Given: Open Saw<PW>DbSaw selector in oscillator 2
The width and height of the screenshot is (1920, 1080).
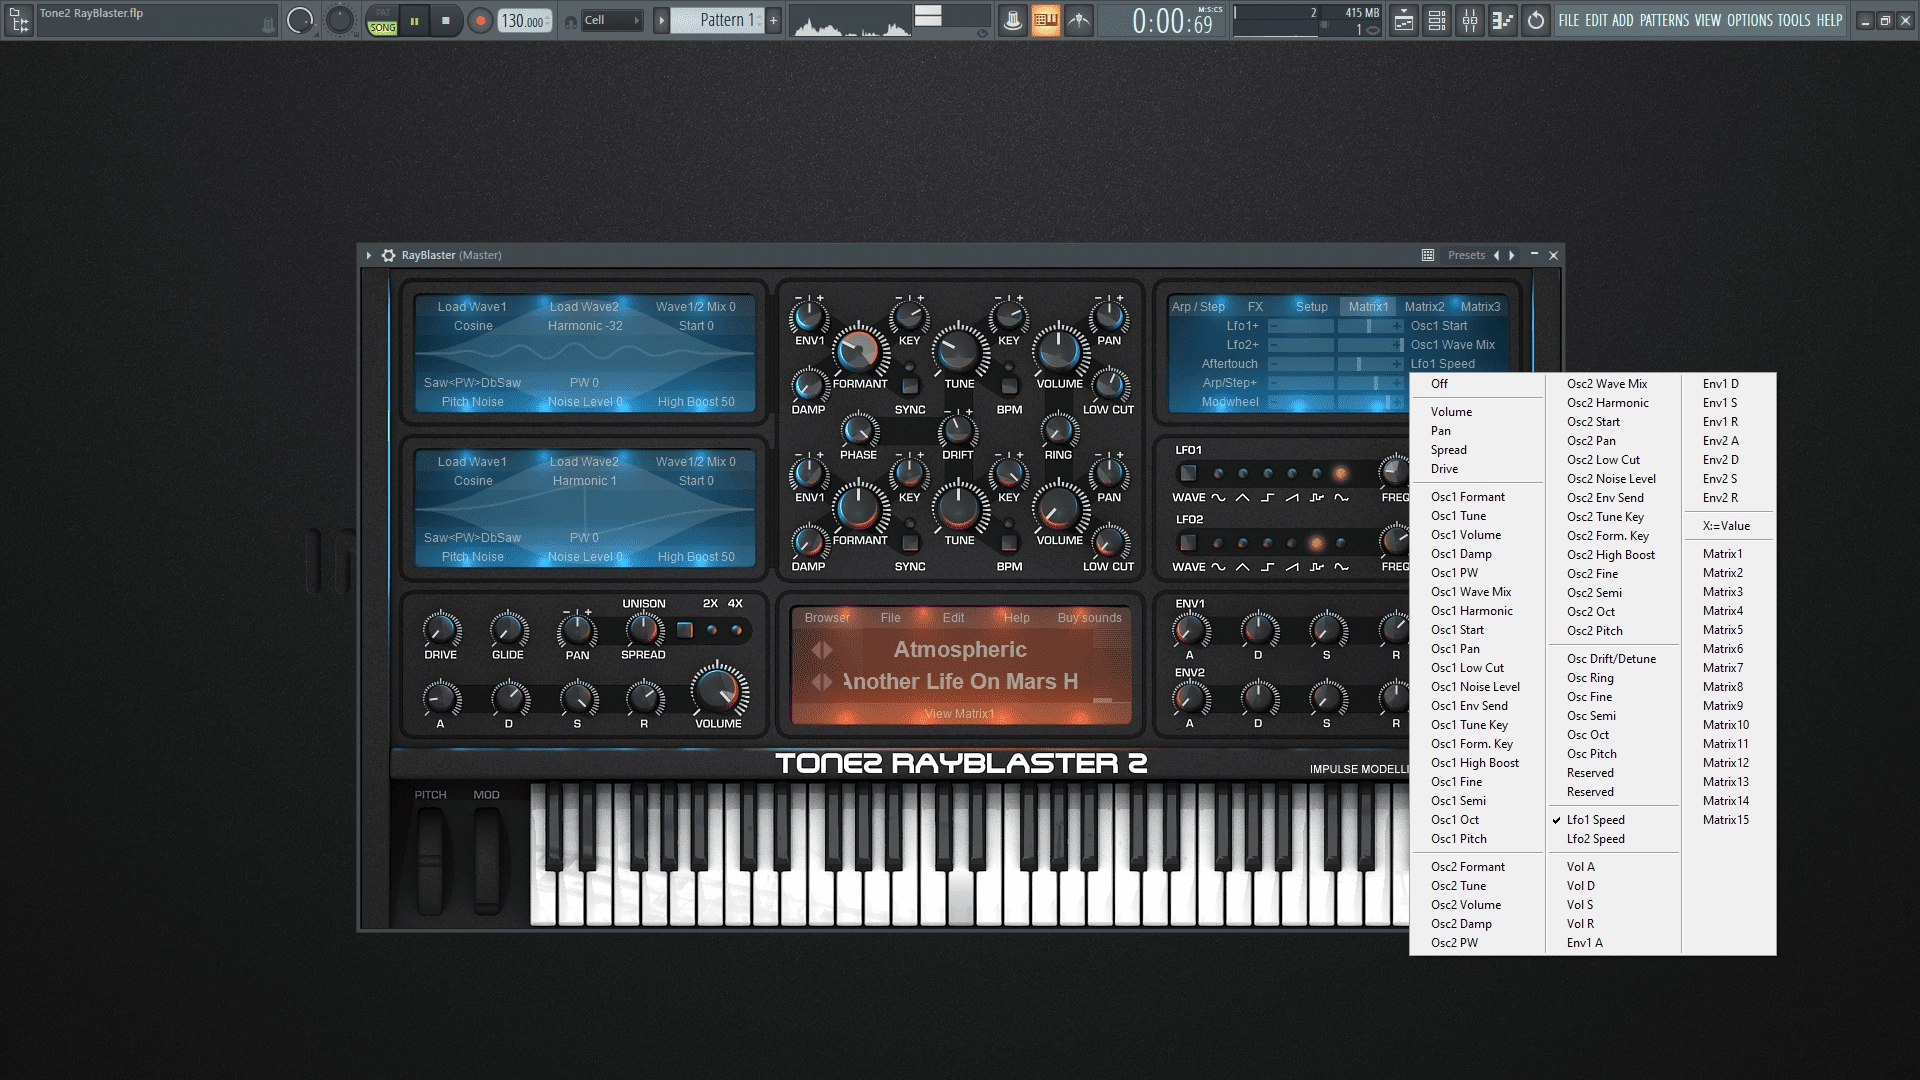Looking at the screenshot, I should pos(472,538).
